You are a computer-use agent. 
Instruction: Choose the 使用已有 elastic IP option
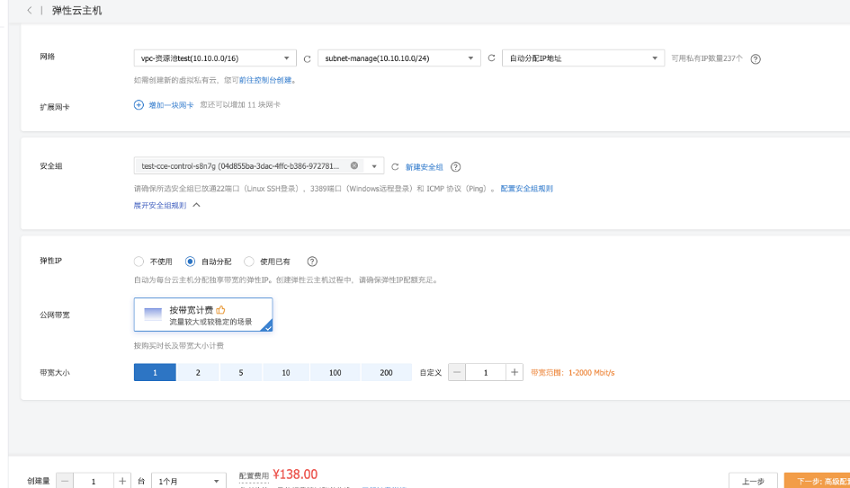point(249,261)
